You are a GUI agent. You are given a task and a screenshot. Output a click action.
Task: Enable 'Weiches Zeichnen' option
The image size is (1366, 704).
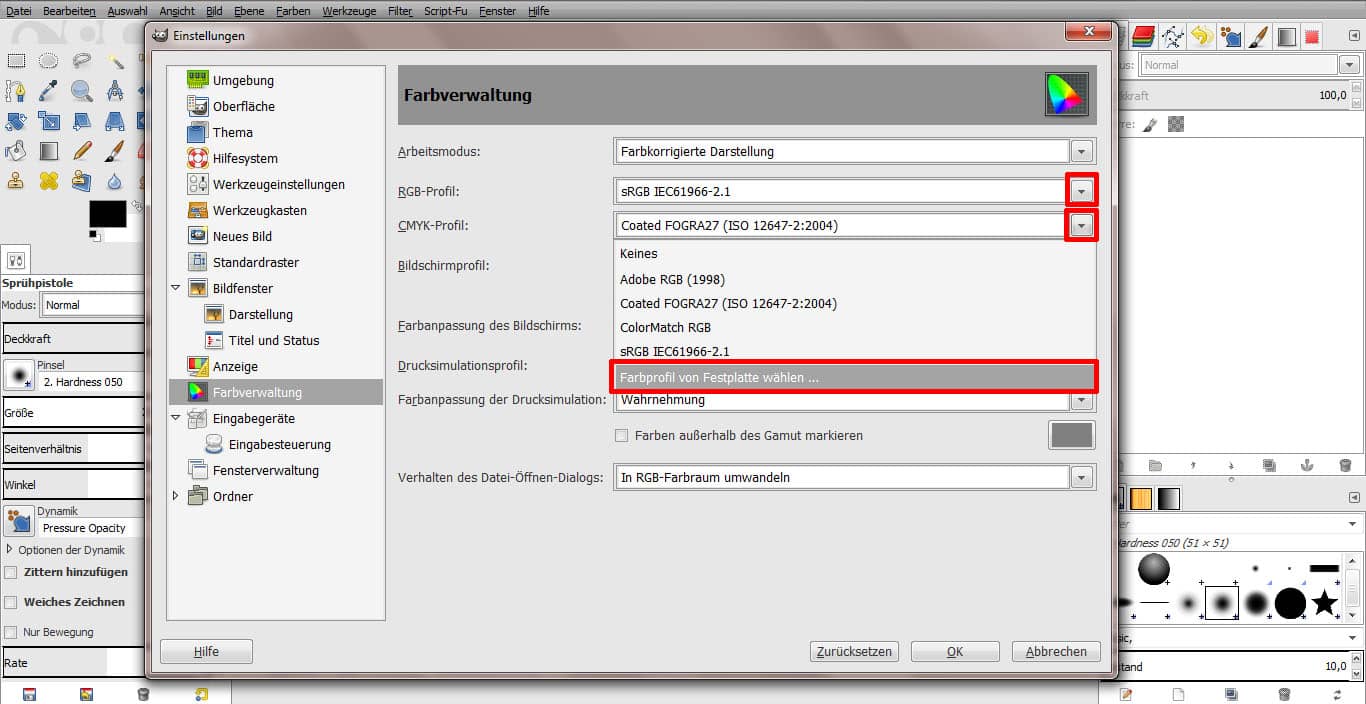(11, 602)
